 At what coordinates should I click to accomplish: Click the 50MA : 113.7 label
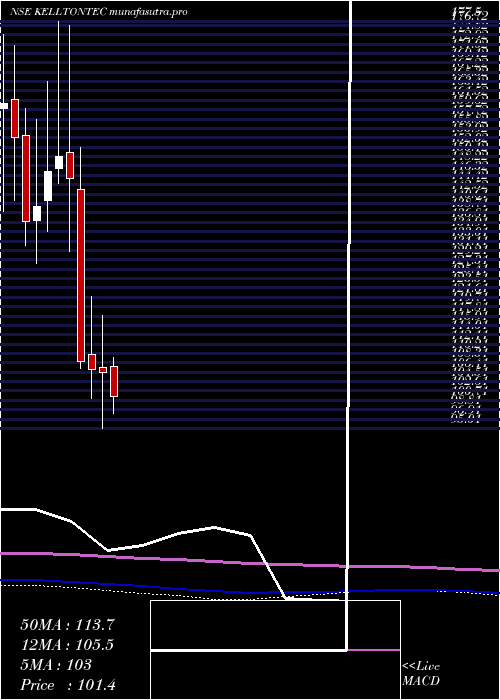pyautogui.click(x=68, y=625)
